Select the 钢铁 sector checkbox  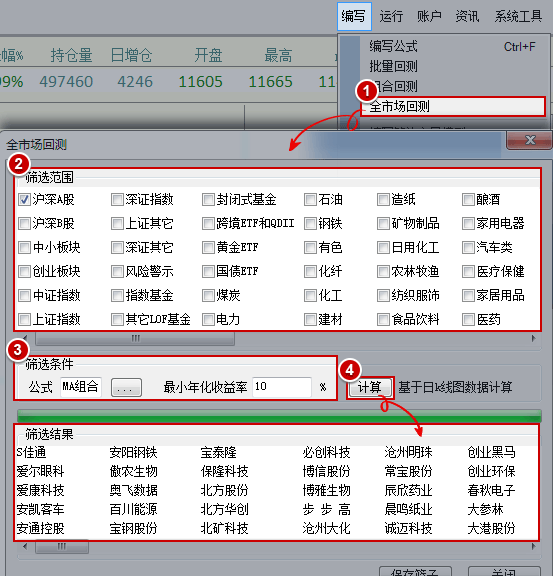click(310, 223)
